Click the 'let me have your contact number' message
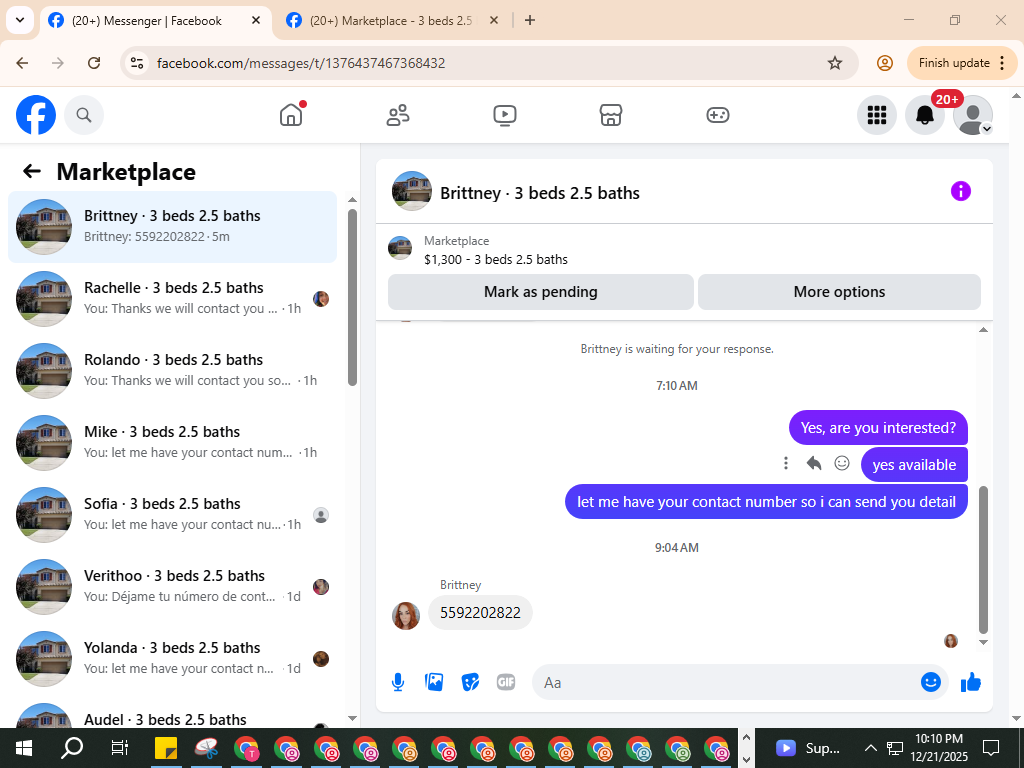 766,502
